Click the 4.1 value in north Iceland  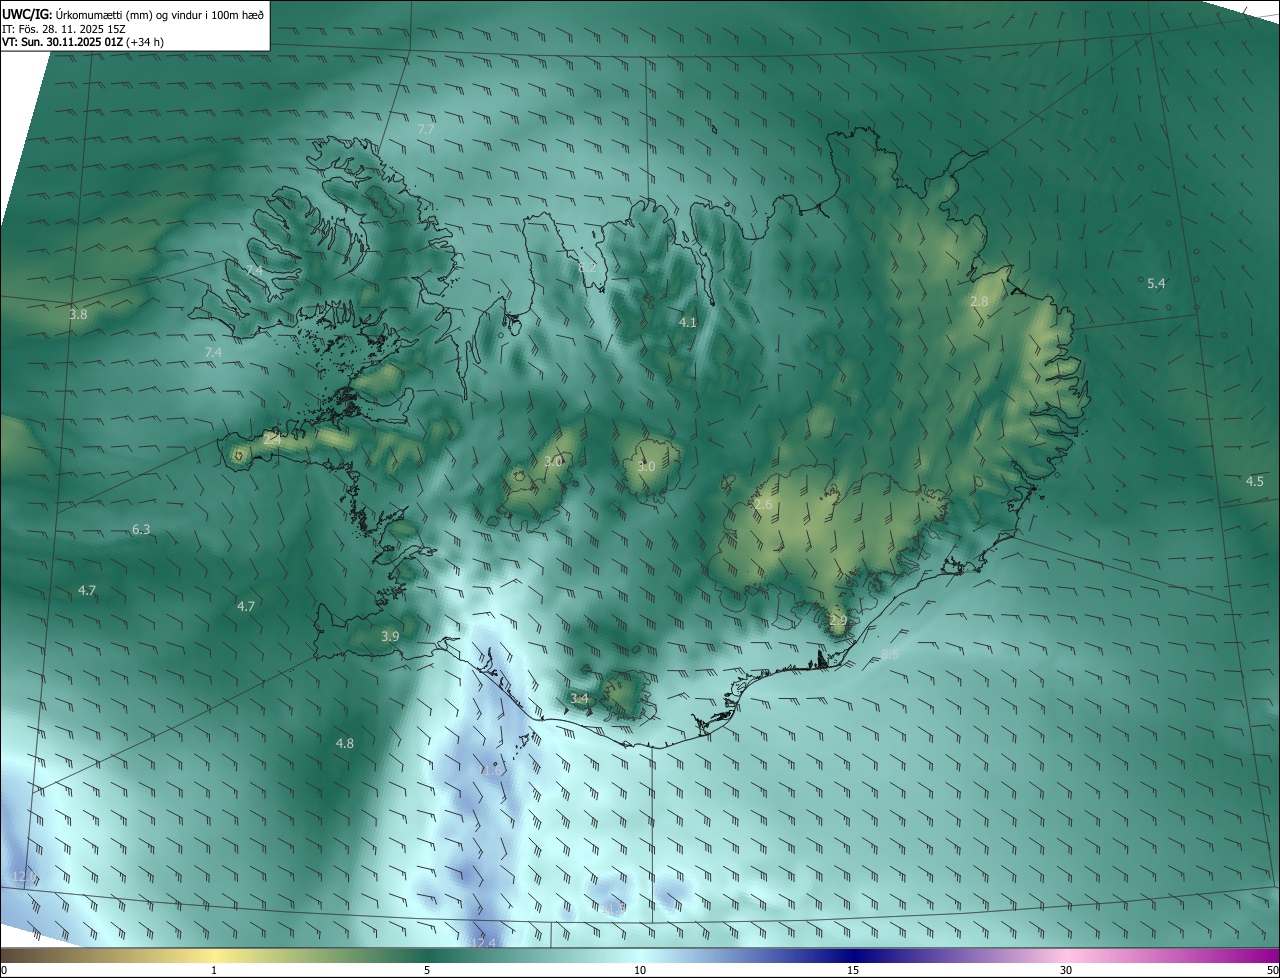coord(687,322)
